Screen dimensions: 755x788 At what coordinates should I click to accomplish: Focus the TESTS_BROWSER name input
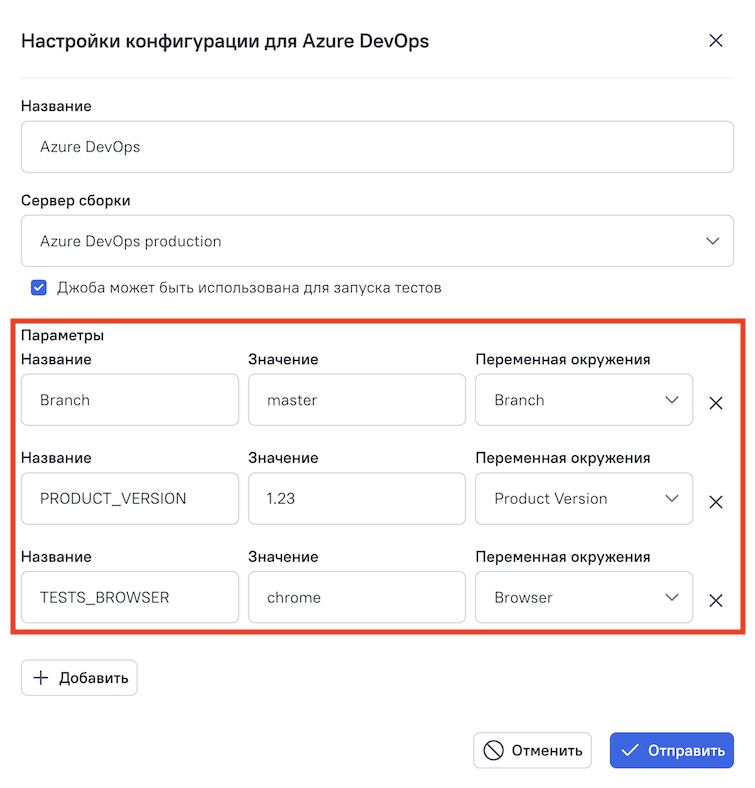click(130, 597)
